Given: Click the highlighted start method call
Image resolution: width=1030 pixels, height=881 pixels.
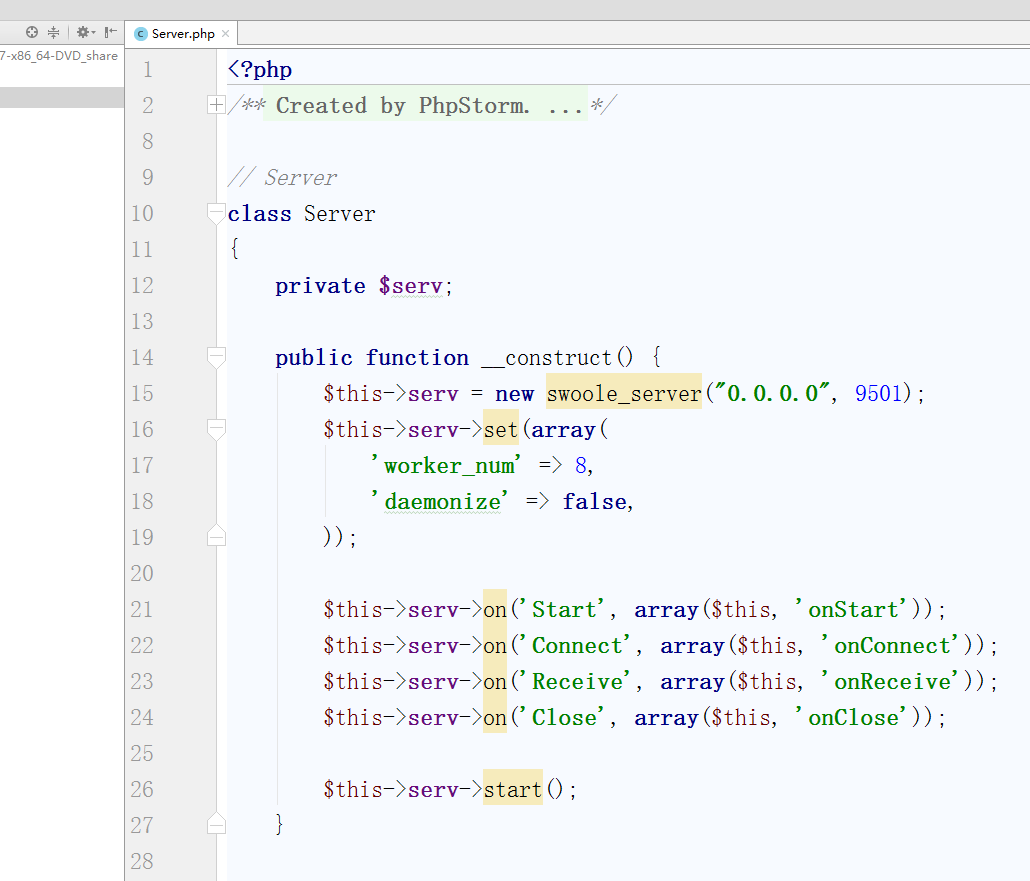Looking at the screenshot, I should 512,789.
